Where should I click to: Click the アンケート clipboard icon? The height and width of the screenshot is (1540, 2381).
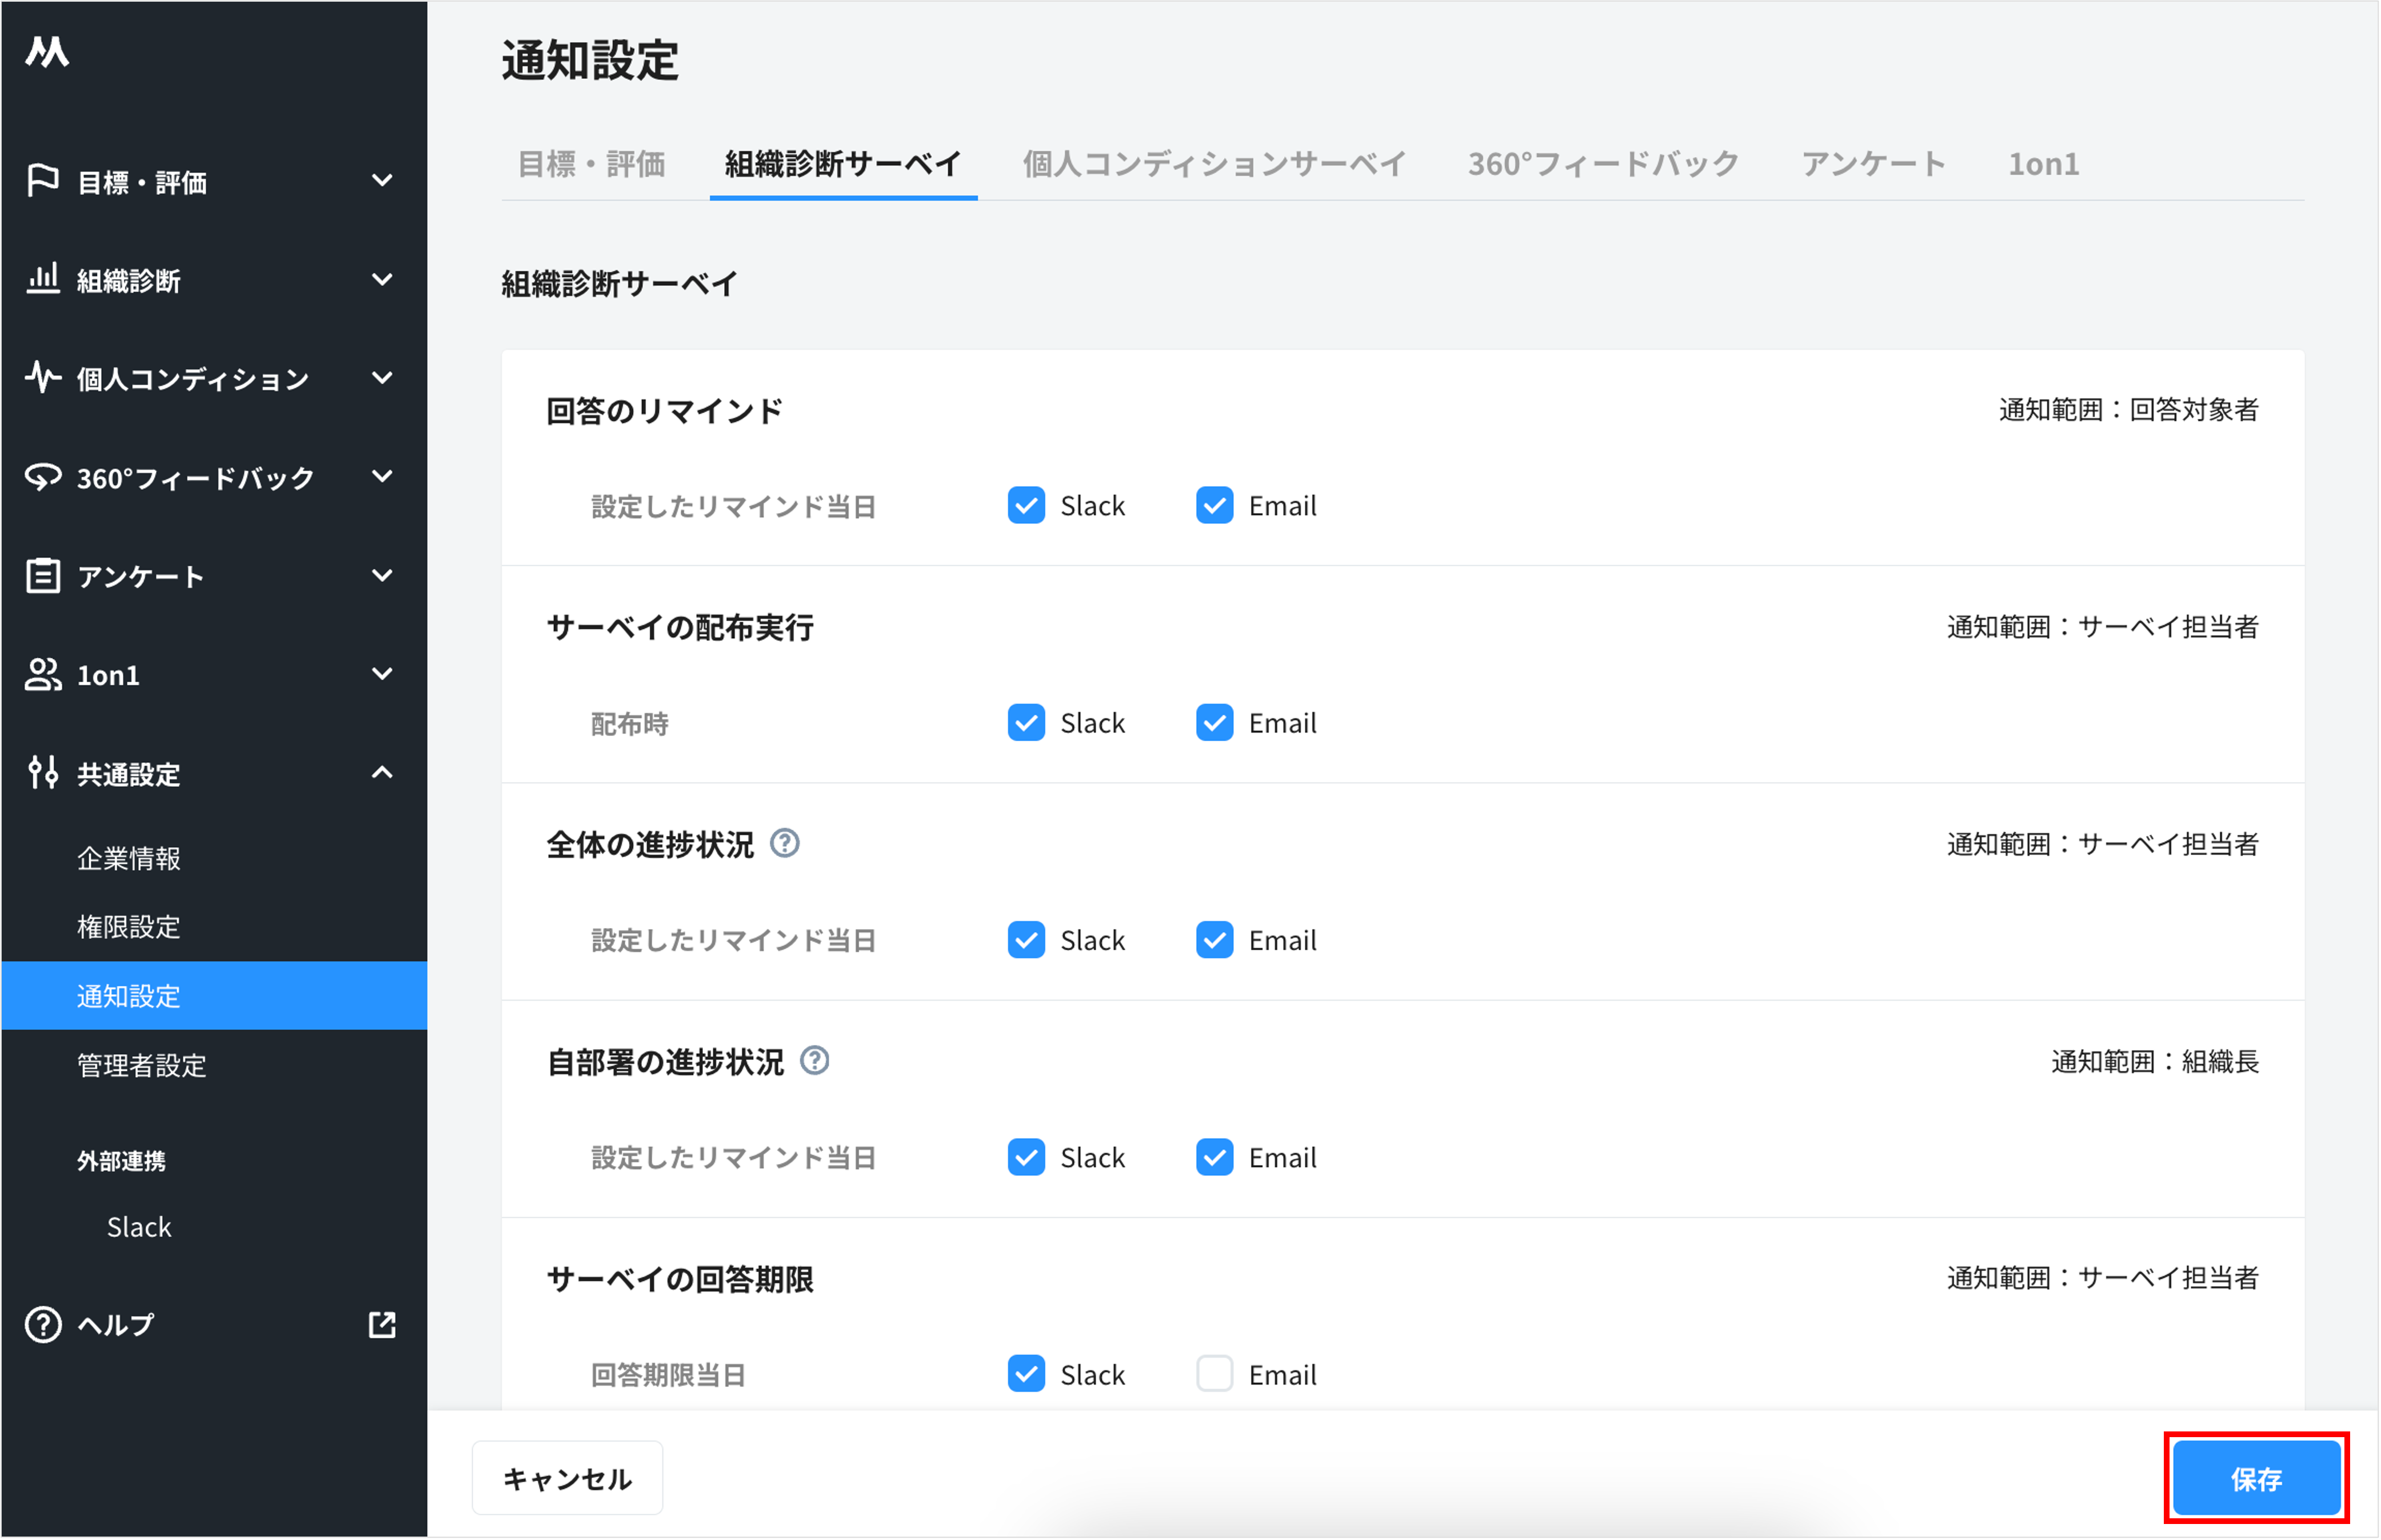coord(42,575)
